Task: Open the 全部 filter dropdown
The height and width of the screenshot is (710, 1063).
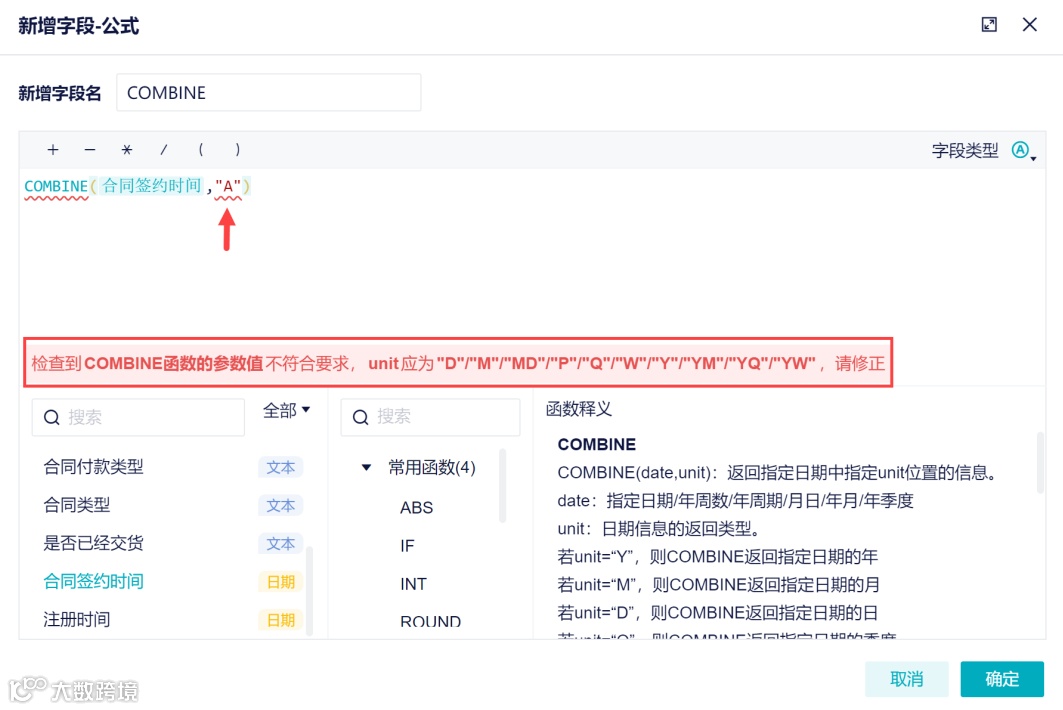Action: tap(287, 412)
